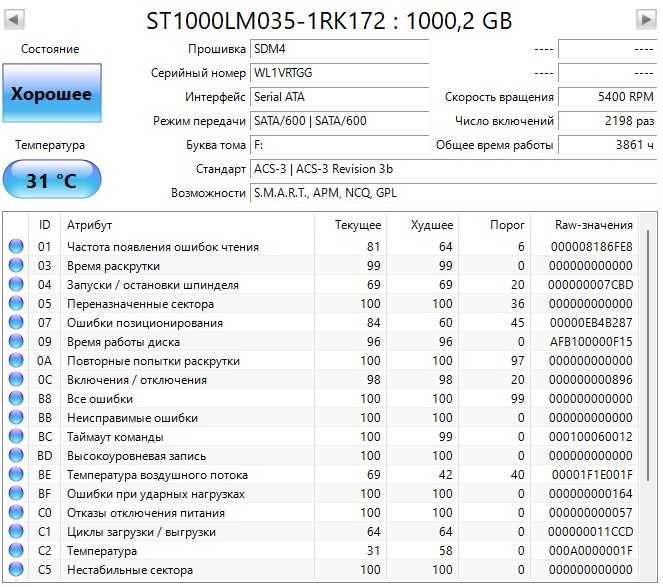Select Переназначенные сектора row

click(x=321, y=304)
